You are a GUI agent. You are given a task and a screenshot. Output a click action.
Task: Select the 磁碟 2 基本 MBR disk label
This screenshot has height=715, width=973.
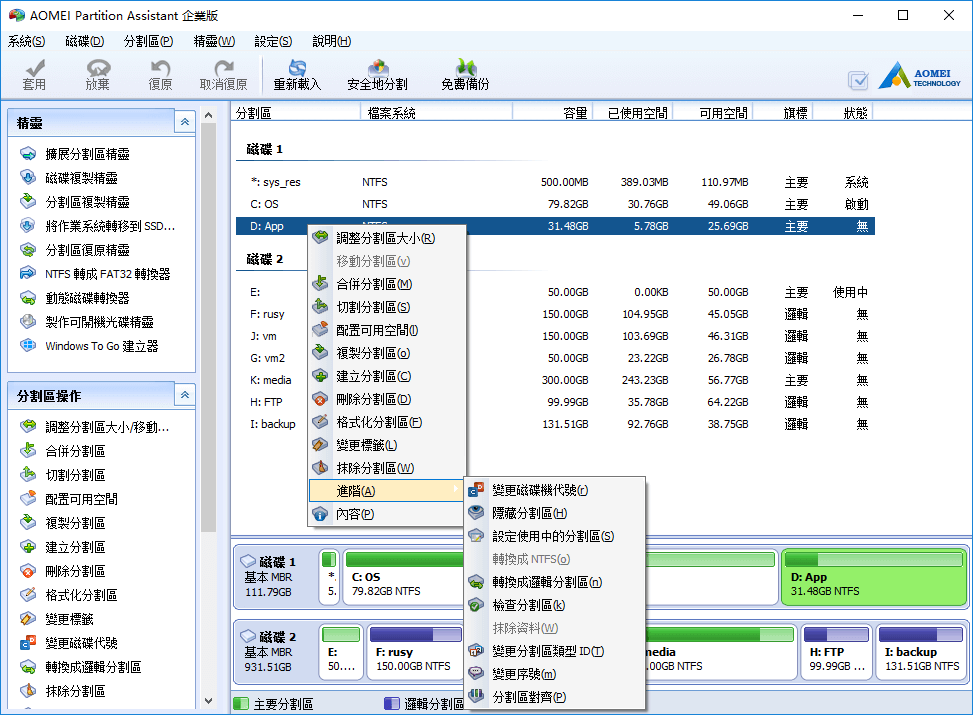[271, 652]
